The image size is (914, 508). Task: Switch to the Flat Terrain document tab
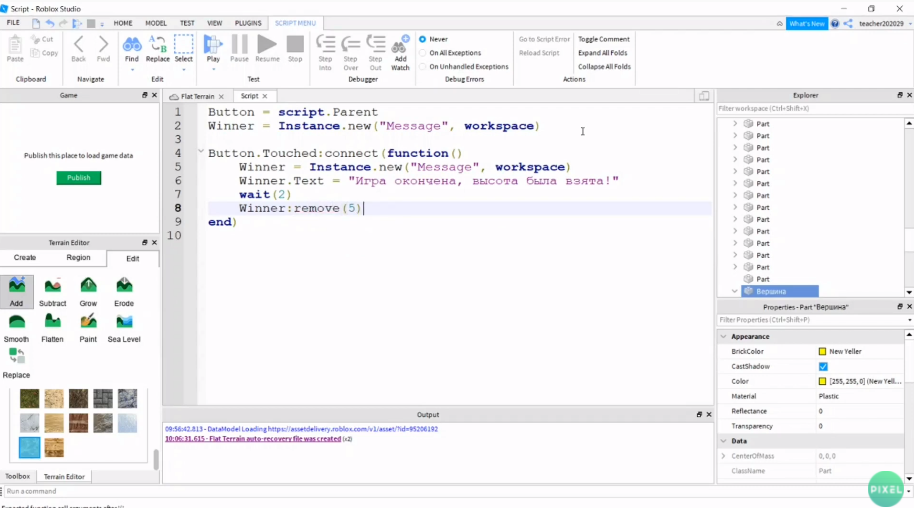(197, 96)
